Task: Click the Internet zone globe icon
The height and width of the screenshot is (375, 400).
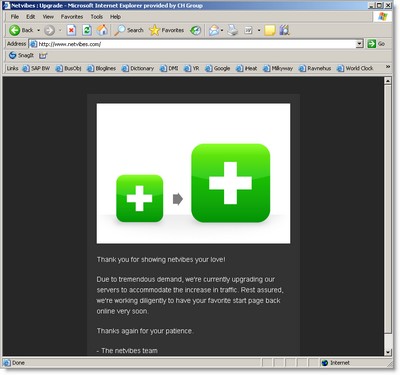Action: pos(325,363)
